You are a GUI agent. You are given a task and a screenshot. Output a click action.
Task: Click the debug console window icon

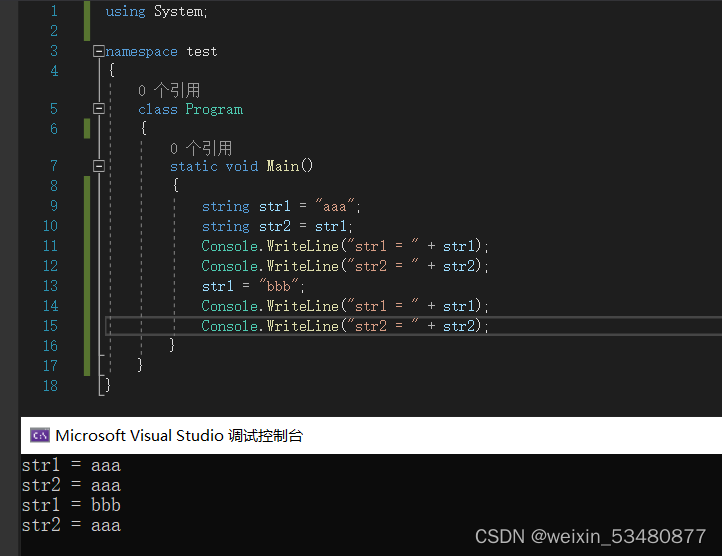click(x=40, y=435)
